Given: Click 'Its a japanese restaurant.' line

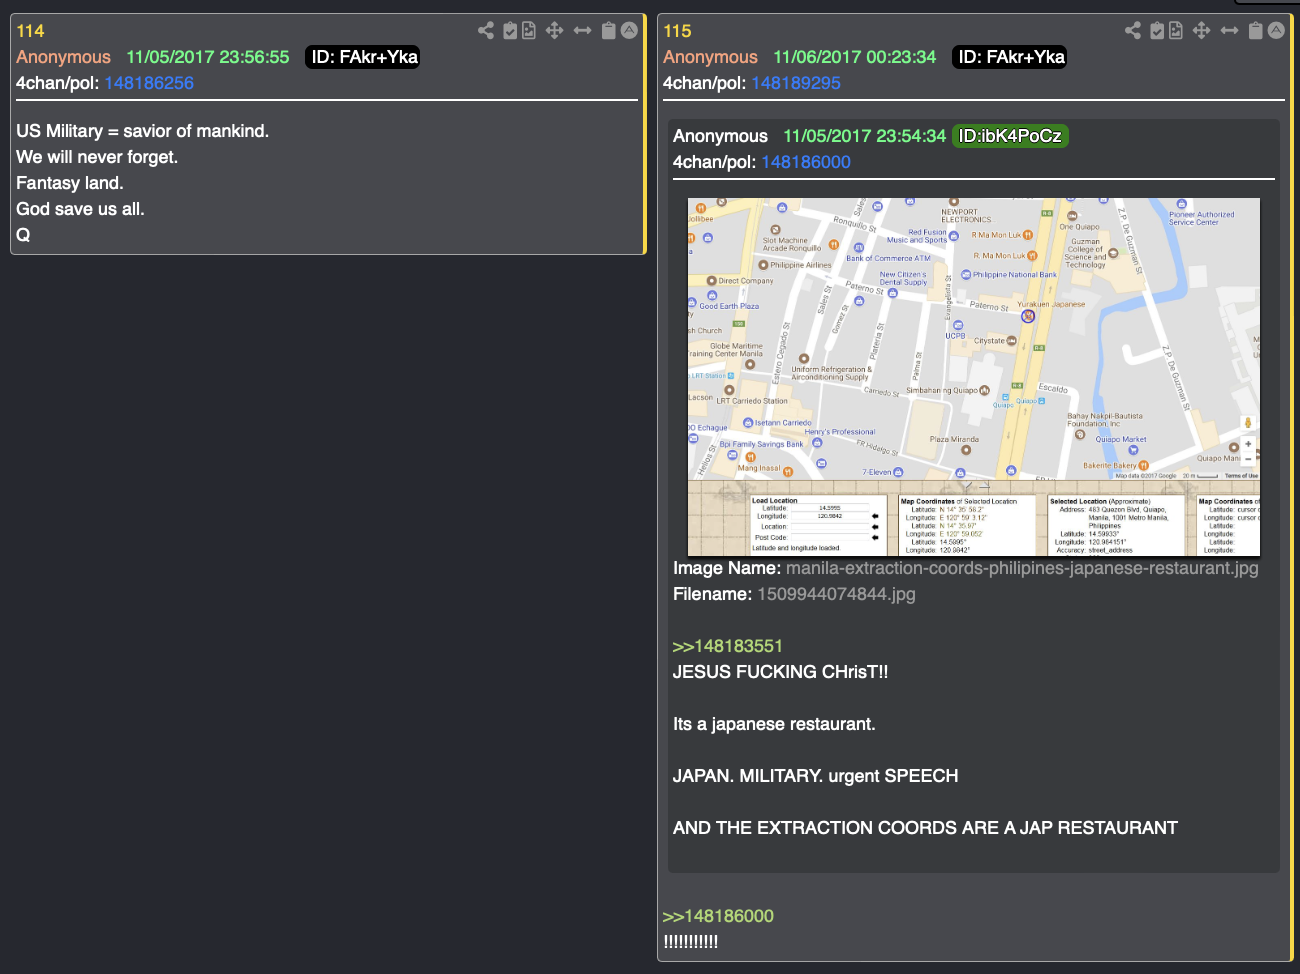Looking at the screenshot, I should 774,724.
